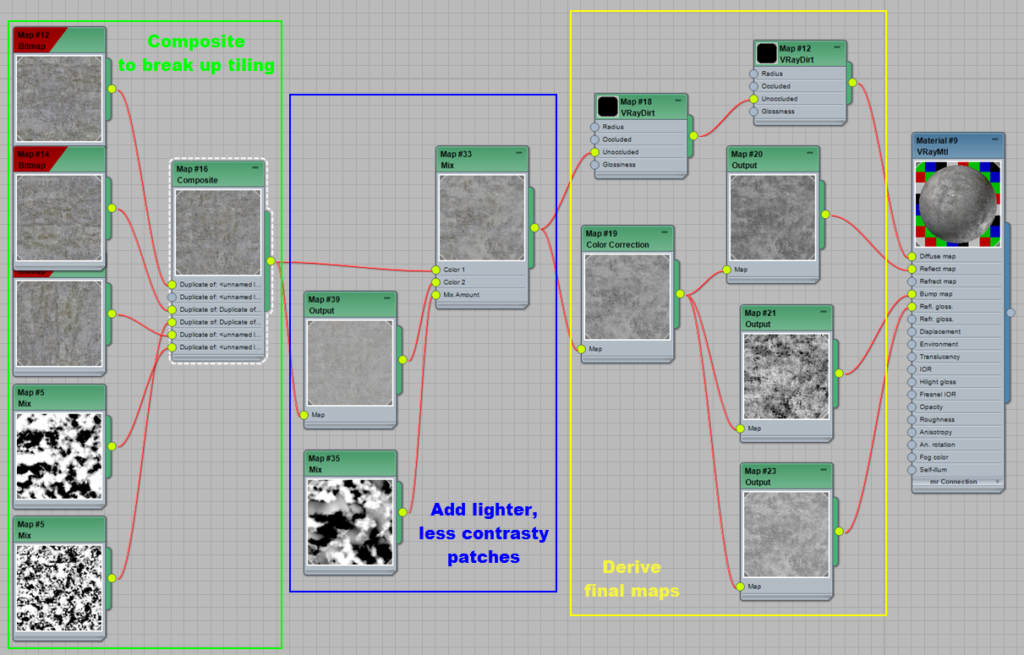
Task: Click the black swatch on Map #18 VRayDirt
Action: [x=607, y=107]
